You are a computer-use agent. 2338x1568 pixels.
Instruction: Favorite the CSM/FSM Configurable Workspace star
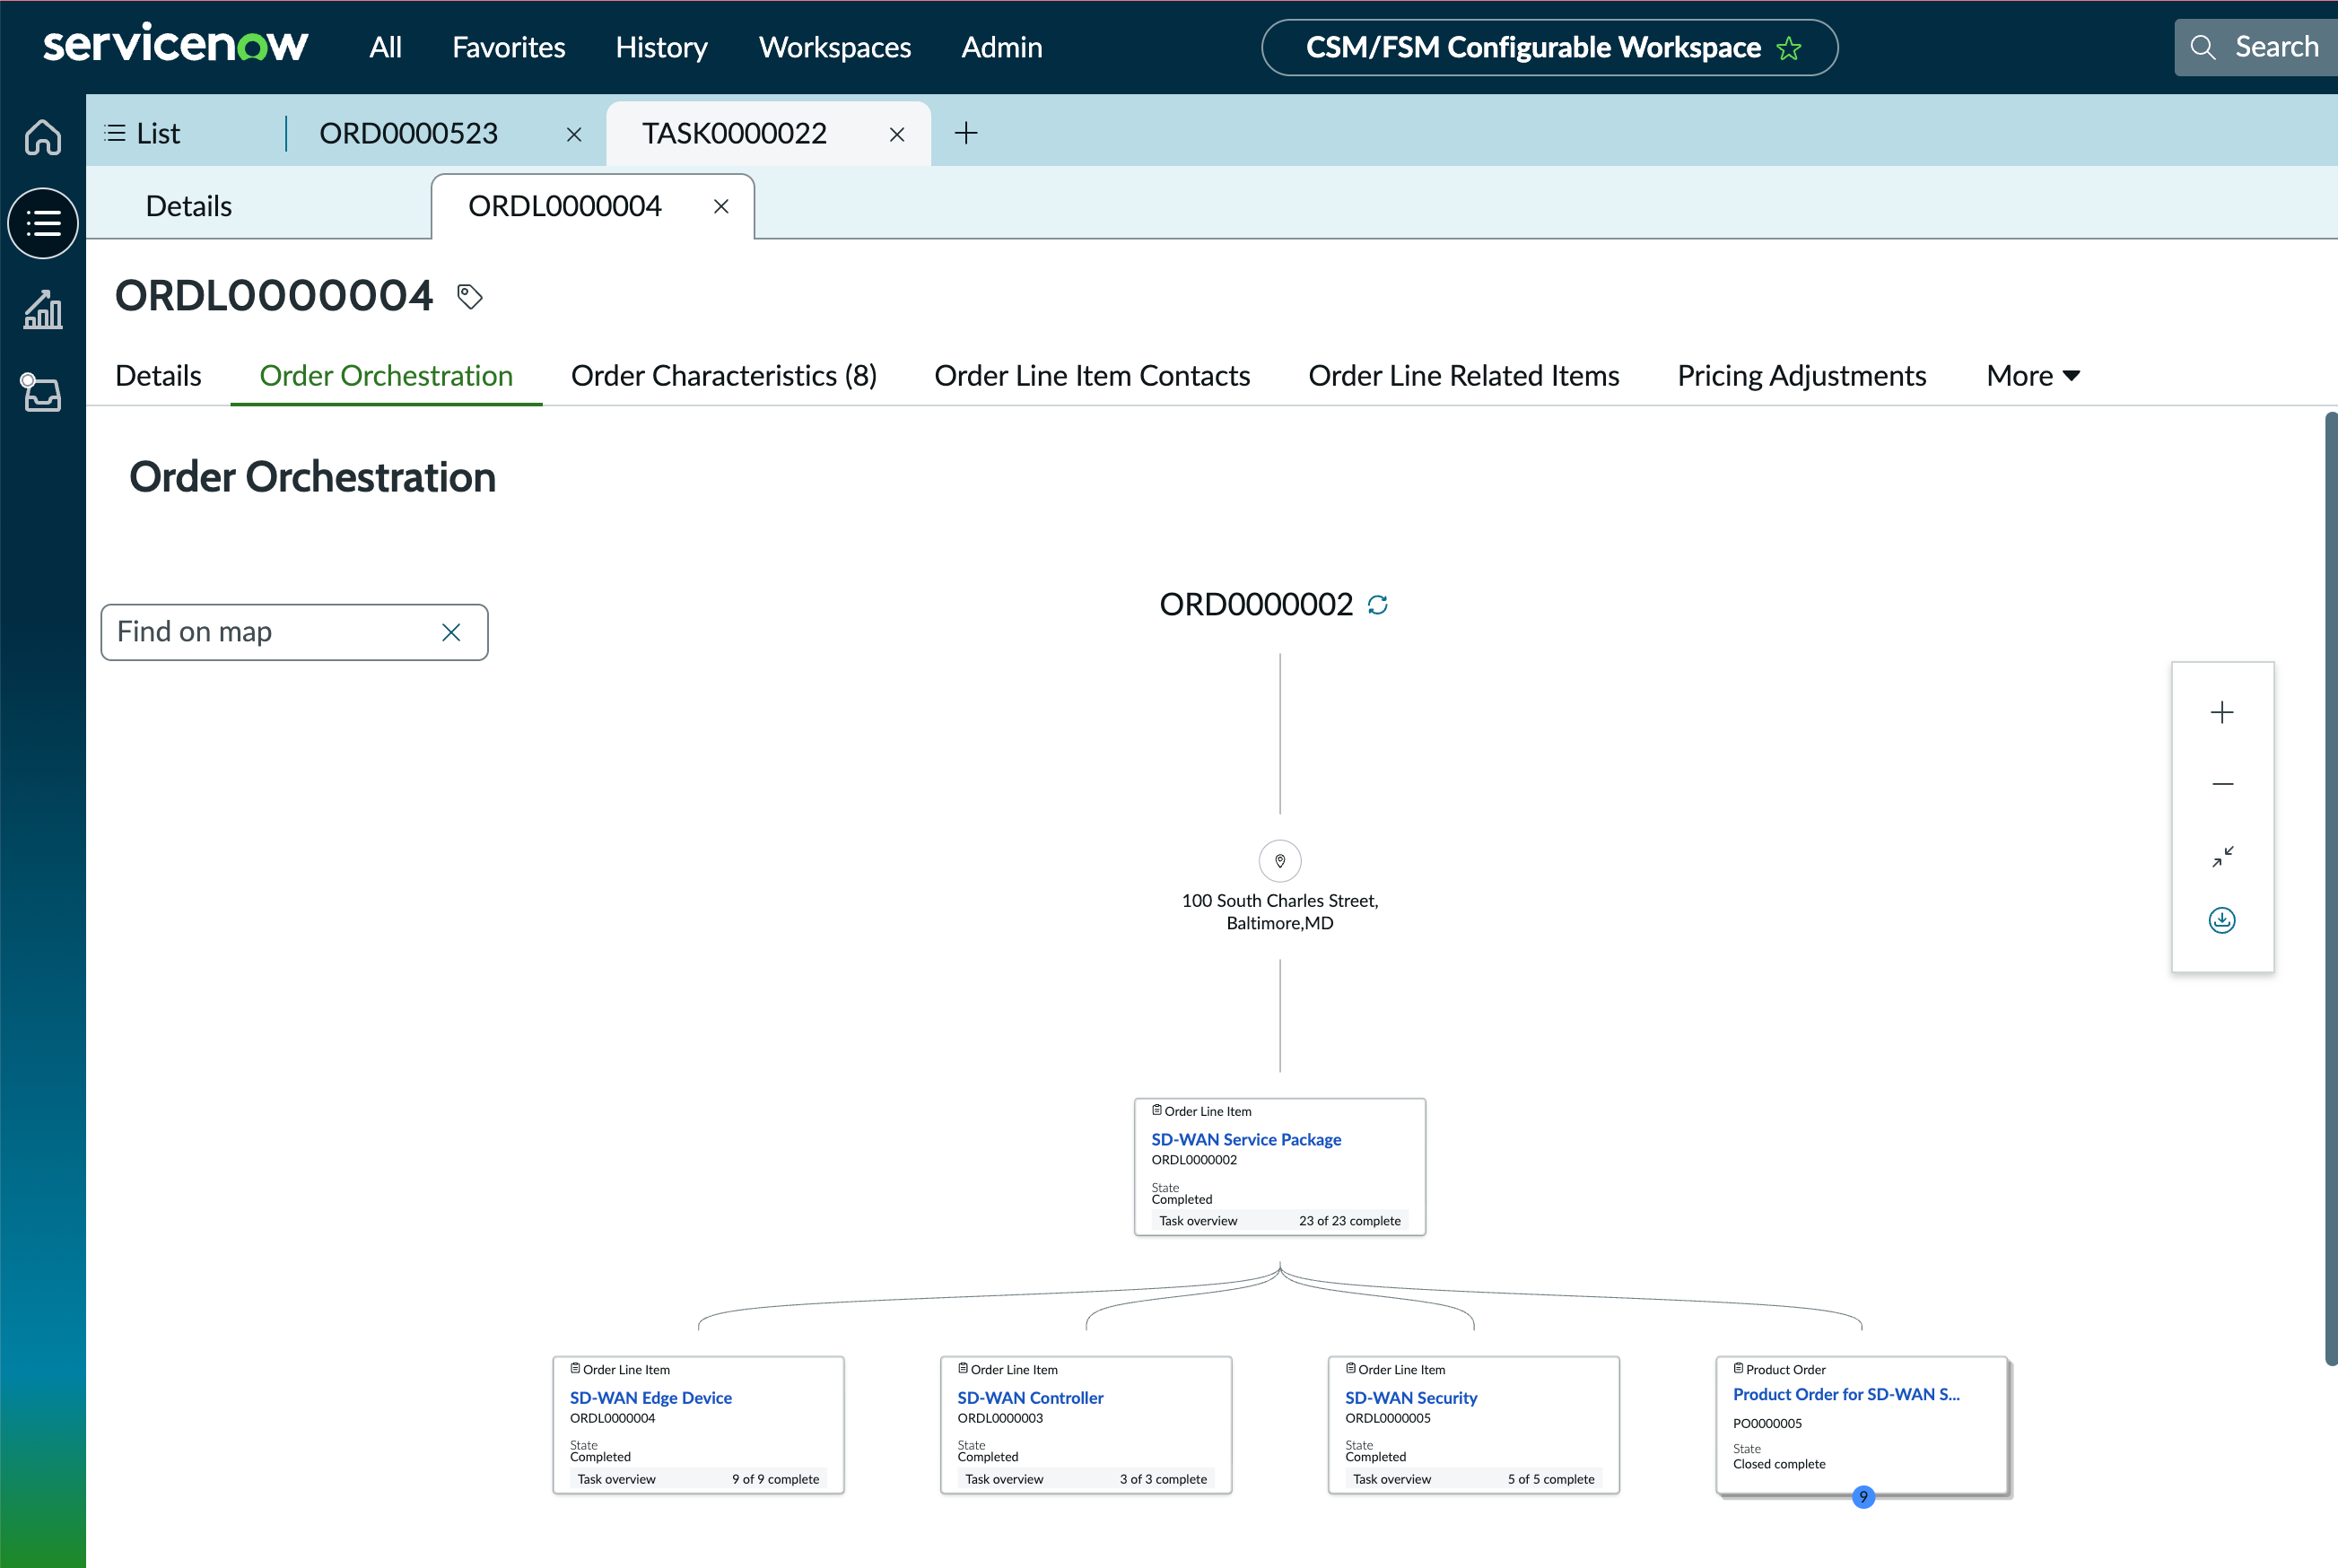point(1789,48)
